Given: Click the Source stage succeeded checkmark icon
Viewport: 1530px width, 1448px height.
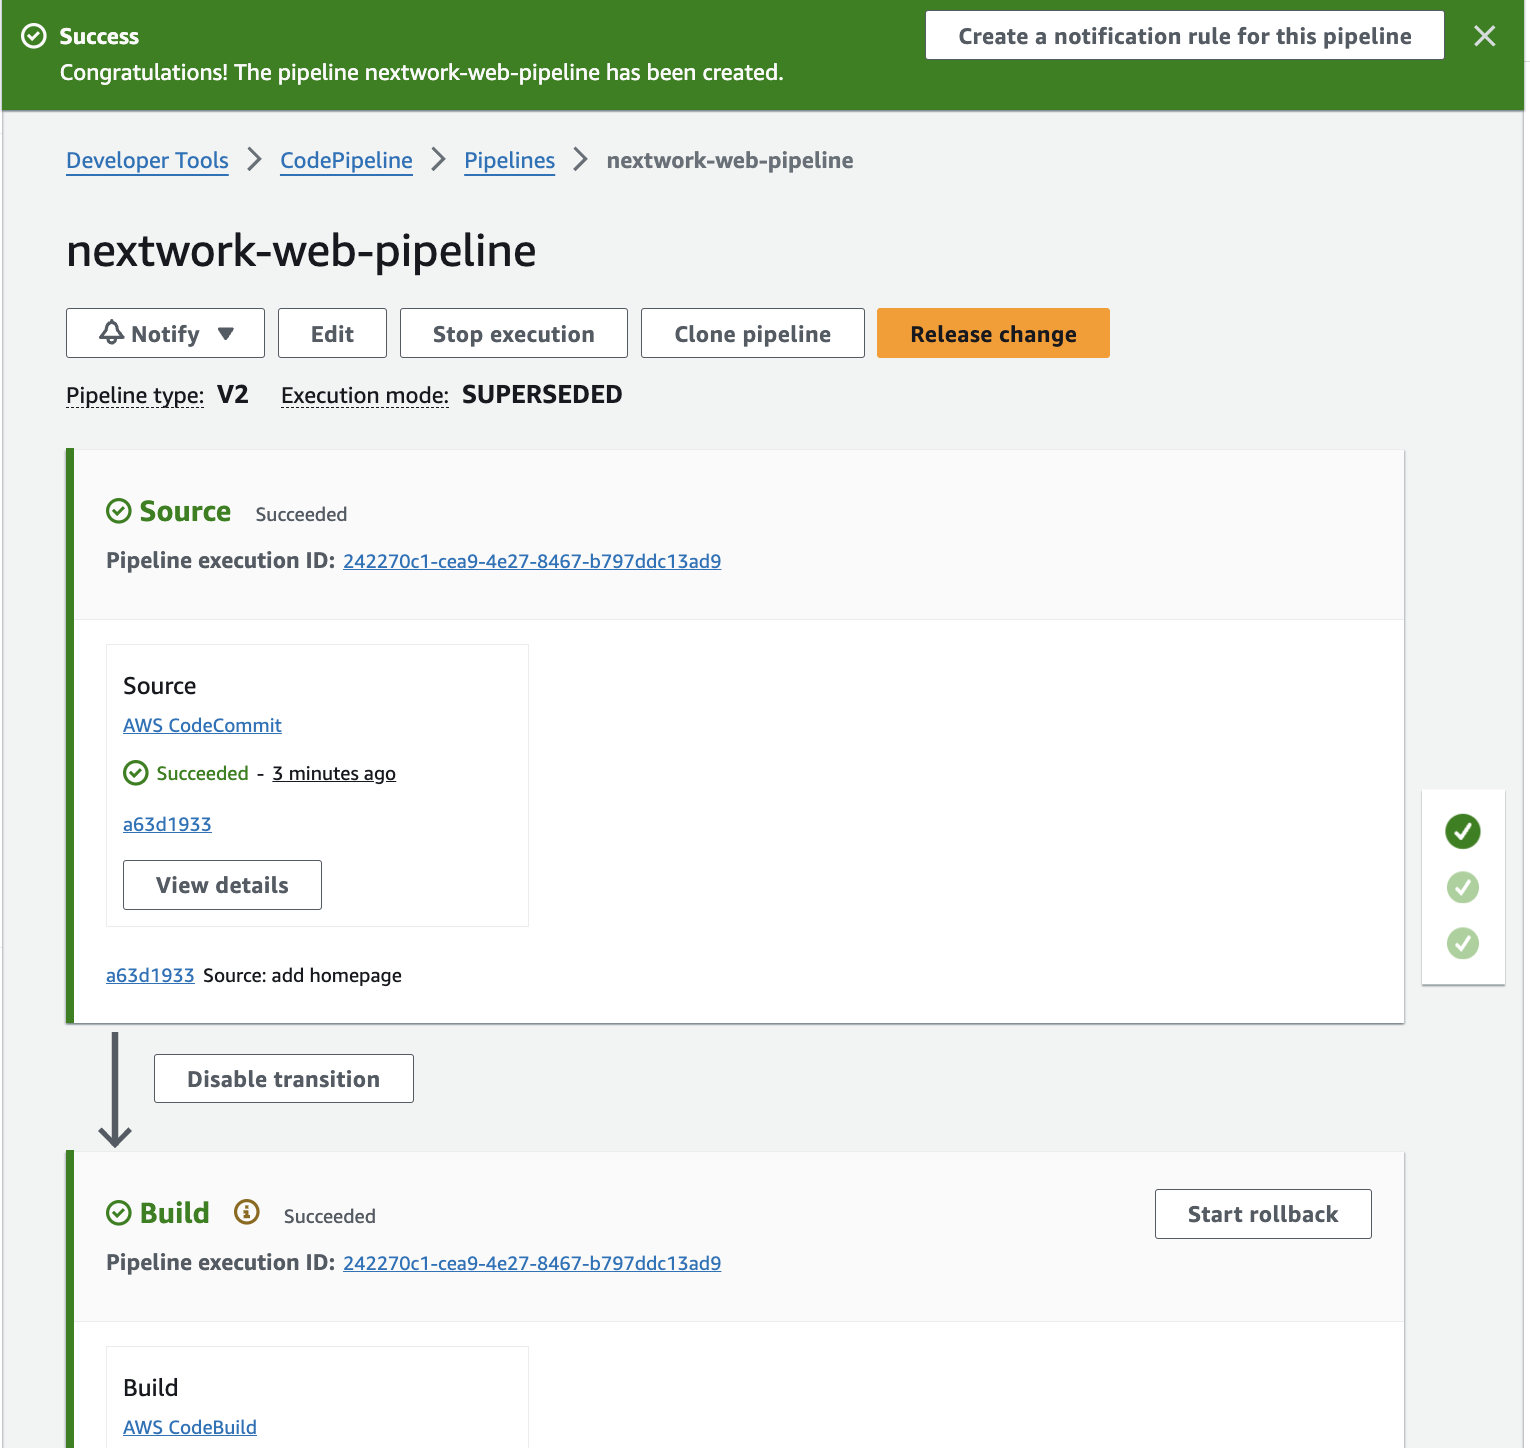Looking at the screenshot, I should [119, 511].
